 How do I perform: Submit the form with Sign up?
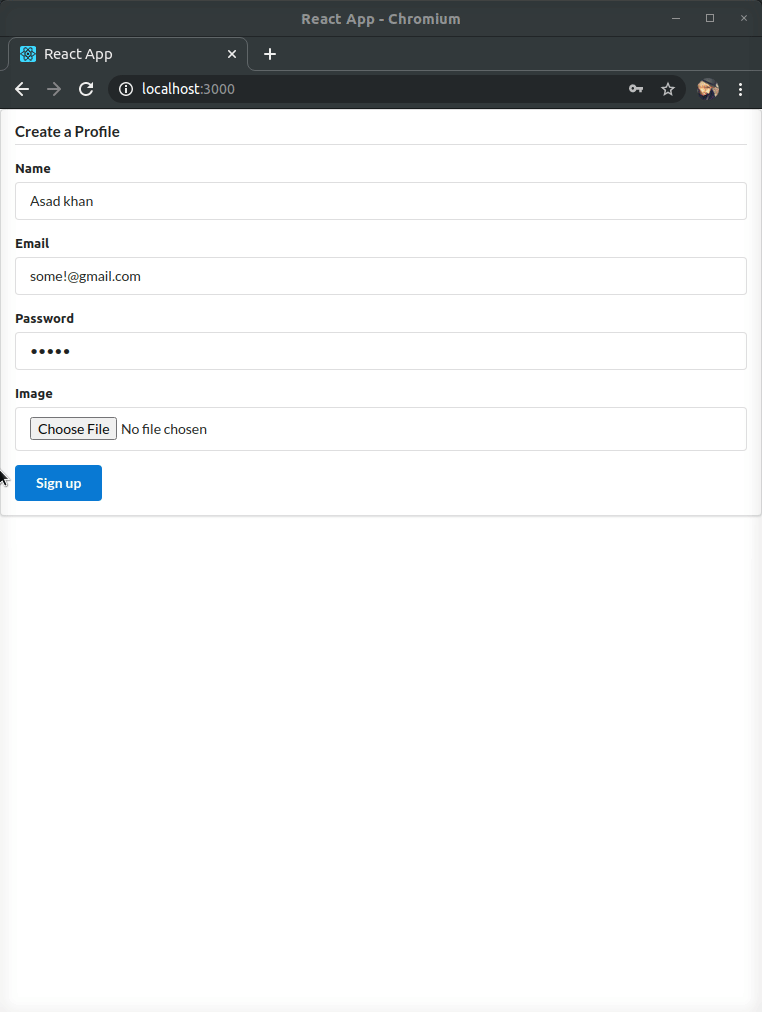pos(59,483)
